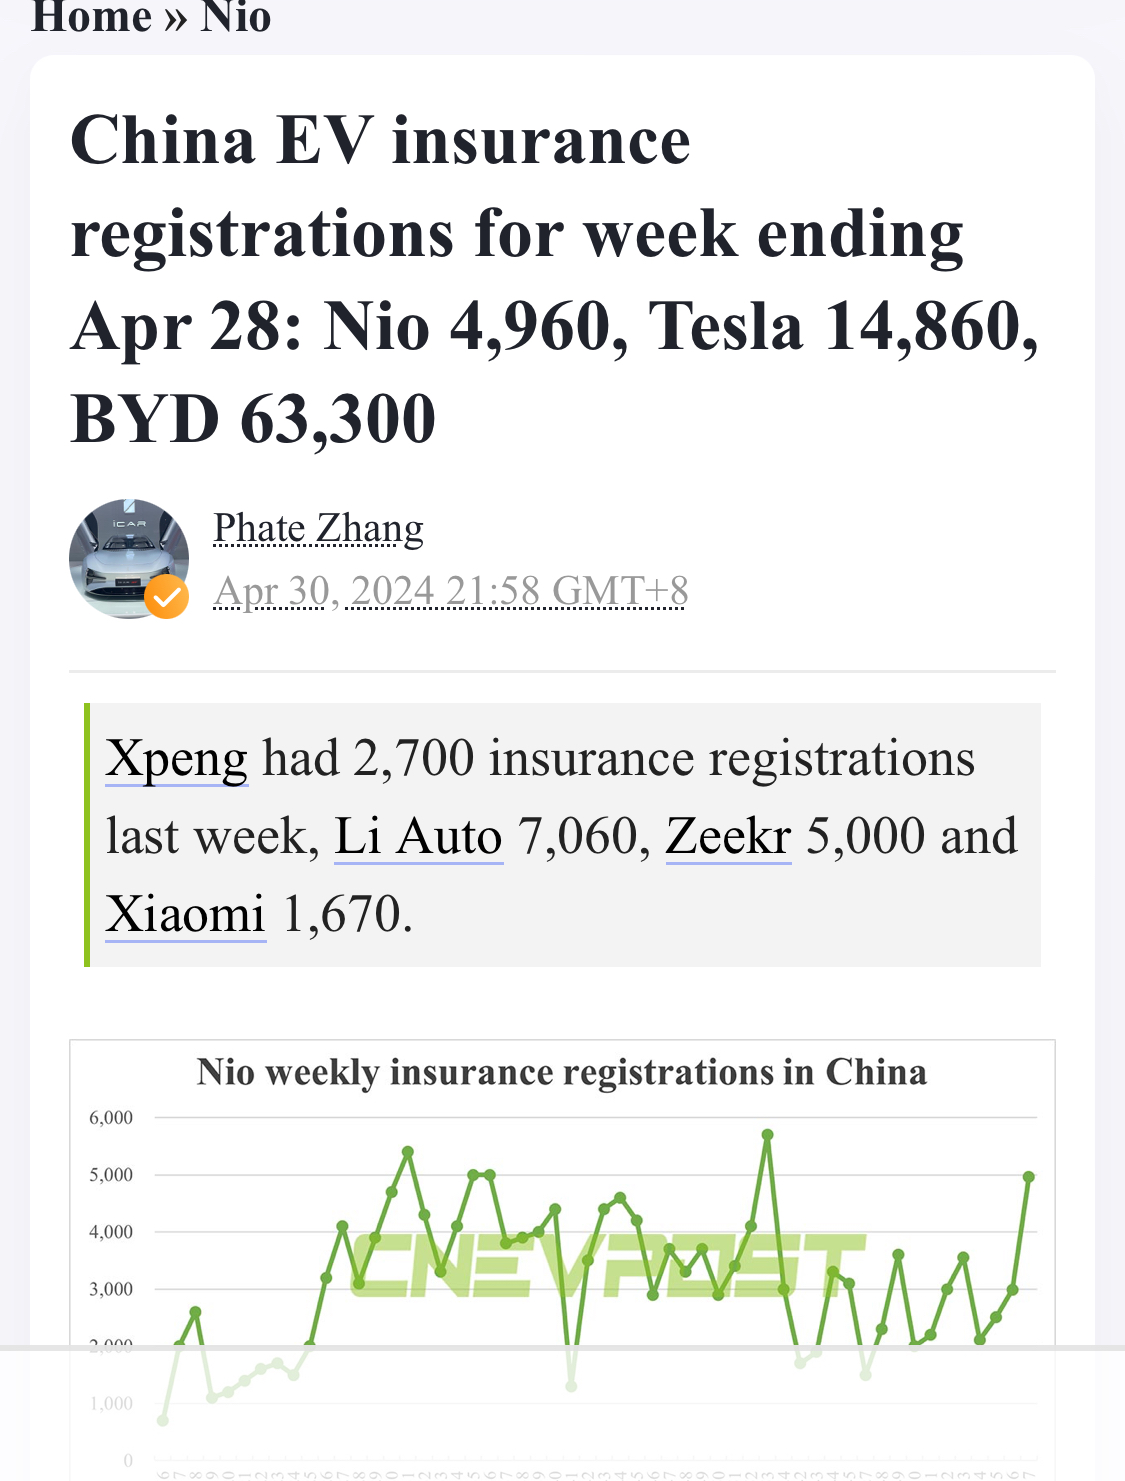
Task: Click the 5,000 y-axis label
Action: [111, 1175]
